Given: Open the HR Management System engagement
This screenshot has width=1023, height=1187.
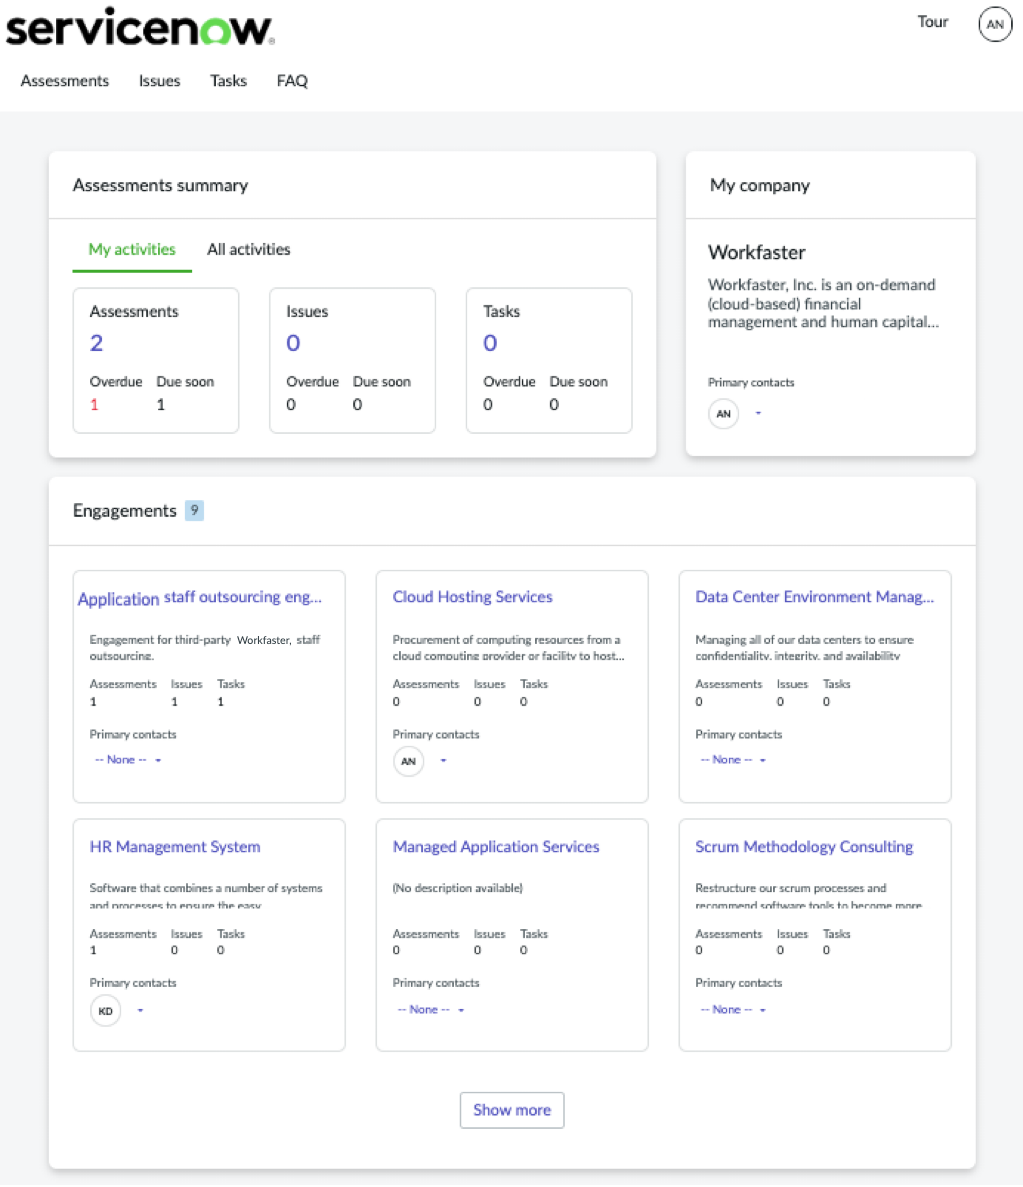Looking at the screenshot, I should click(175, 846).
